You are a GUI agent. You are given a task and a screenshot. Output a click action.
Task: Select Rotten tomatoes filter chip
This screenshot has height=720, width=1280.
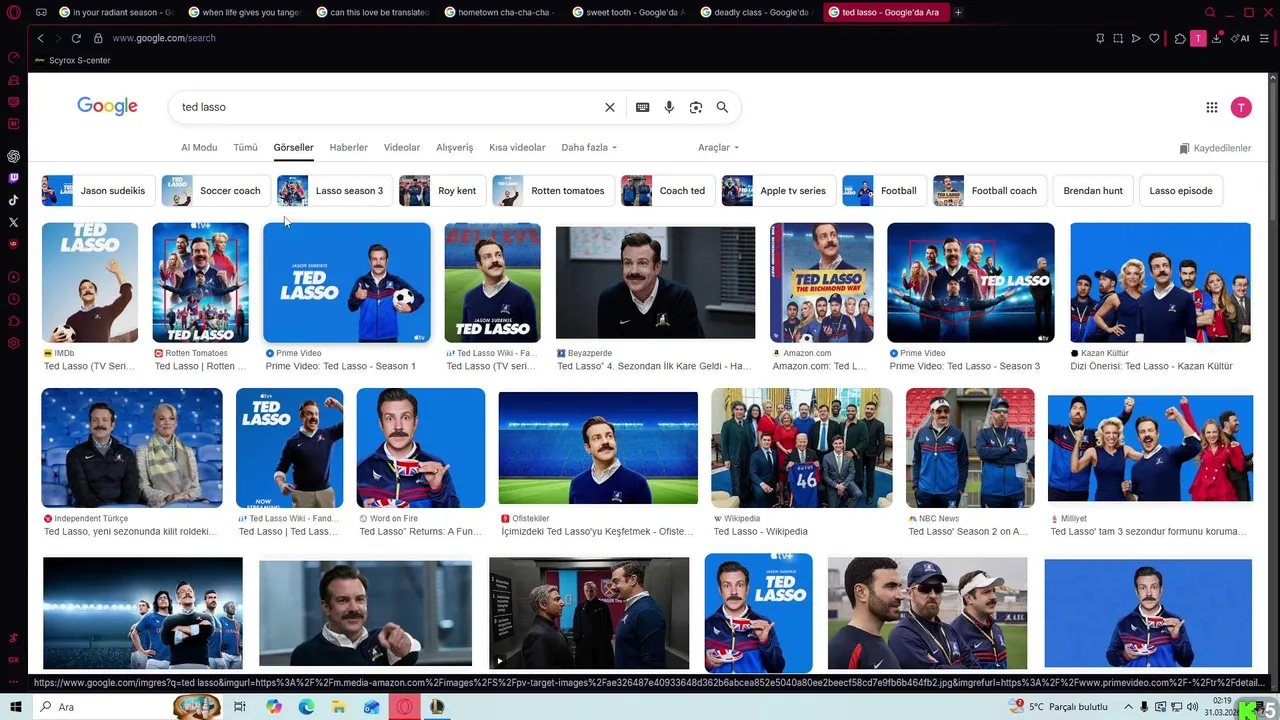coord(552,191)
